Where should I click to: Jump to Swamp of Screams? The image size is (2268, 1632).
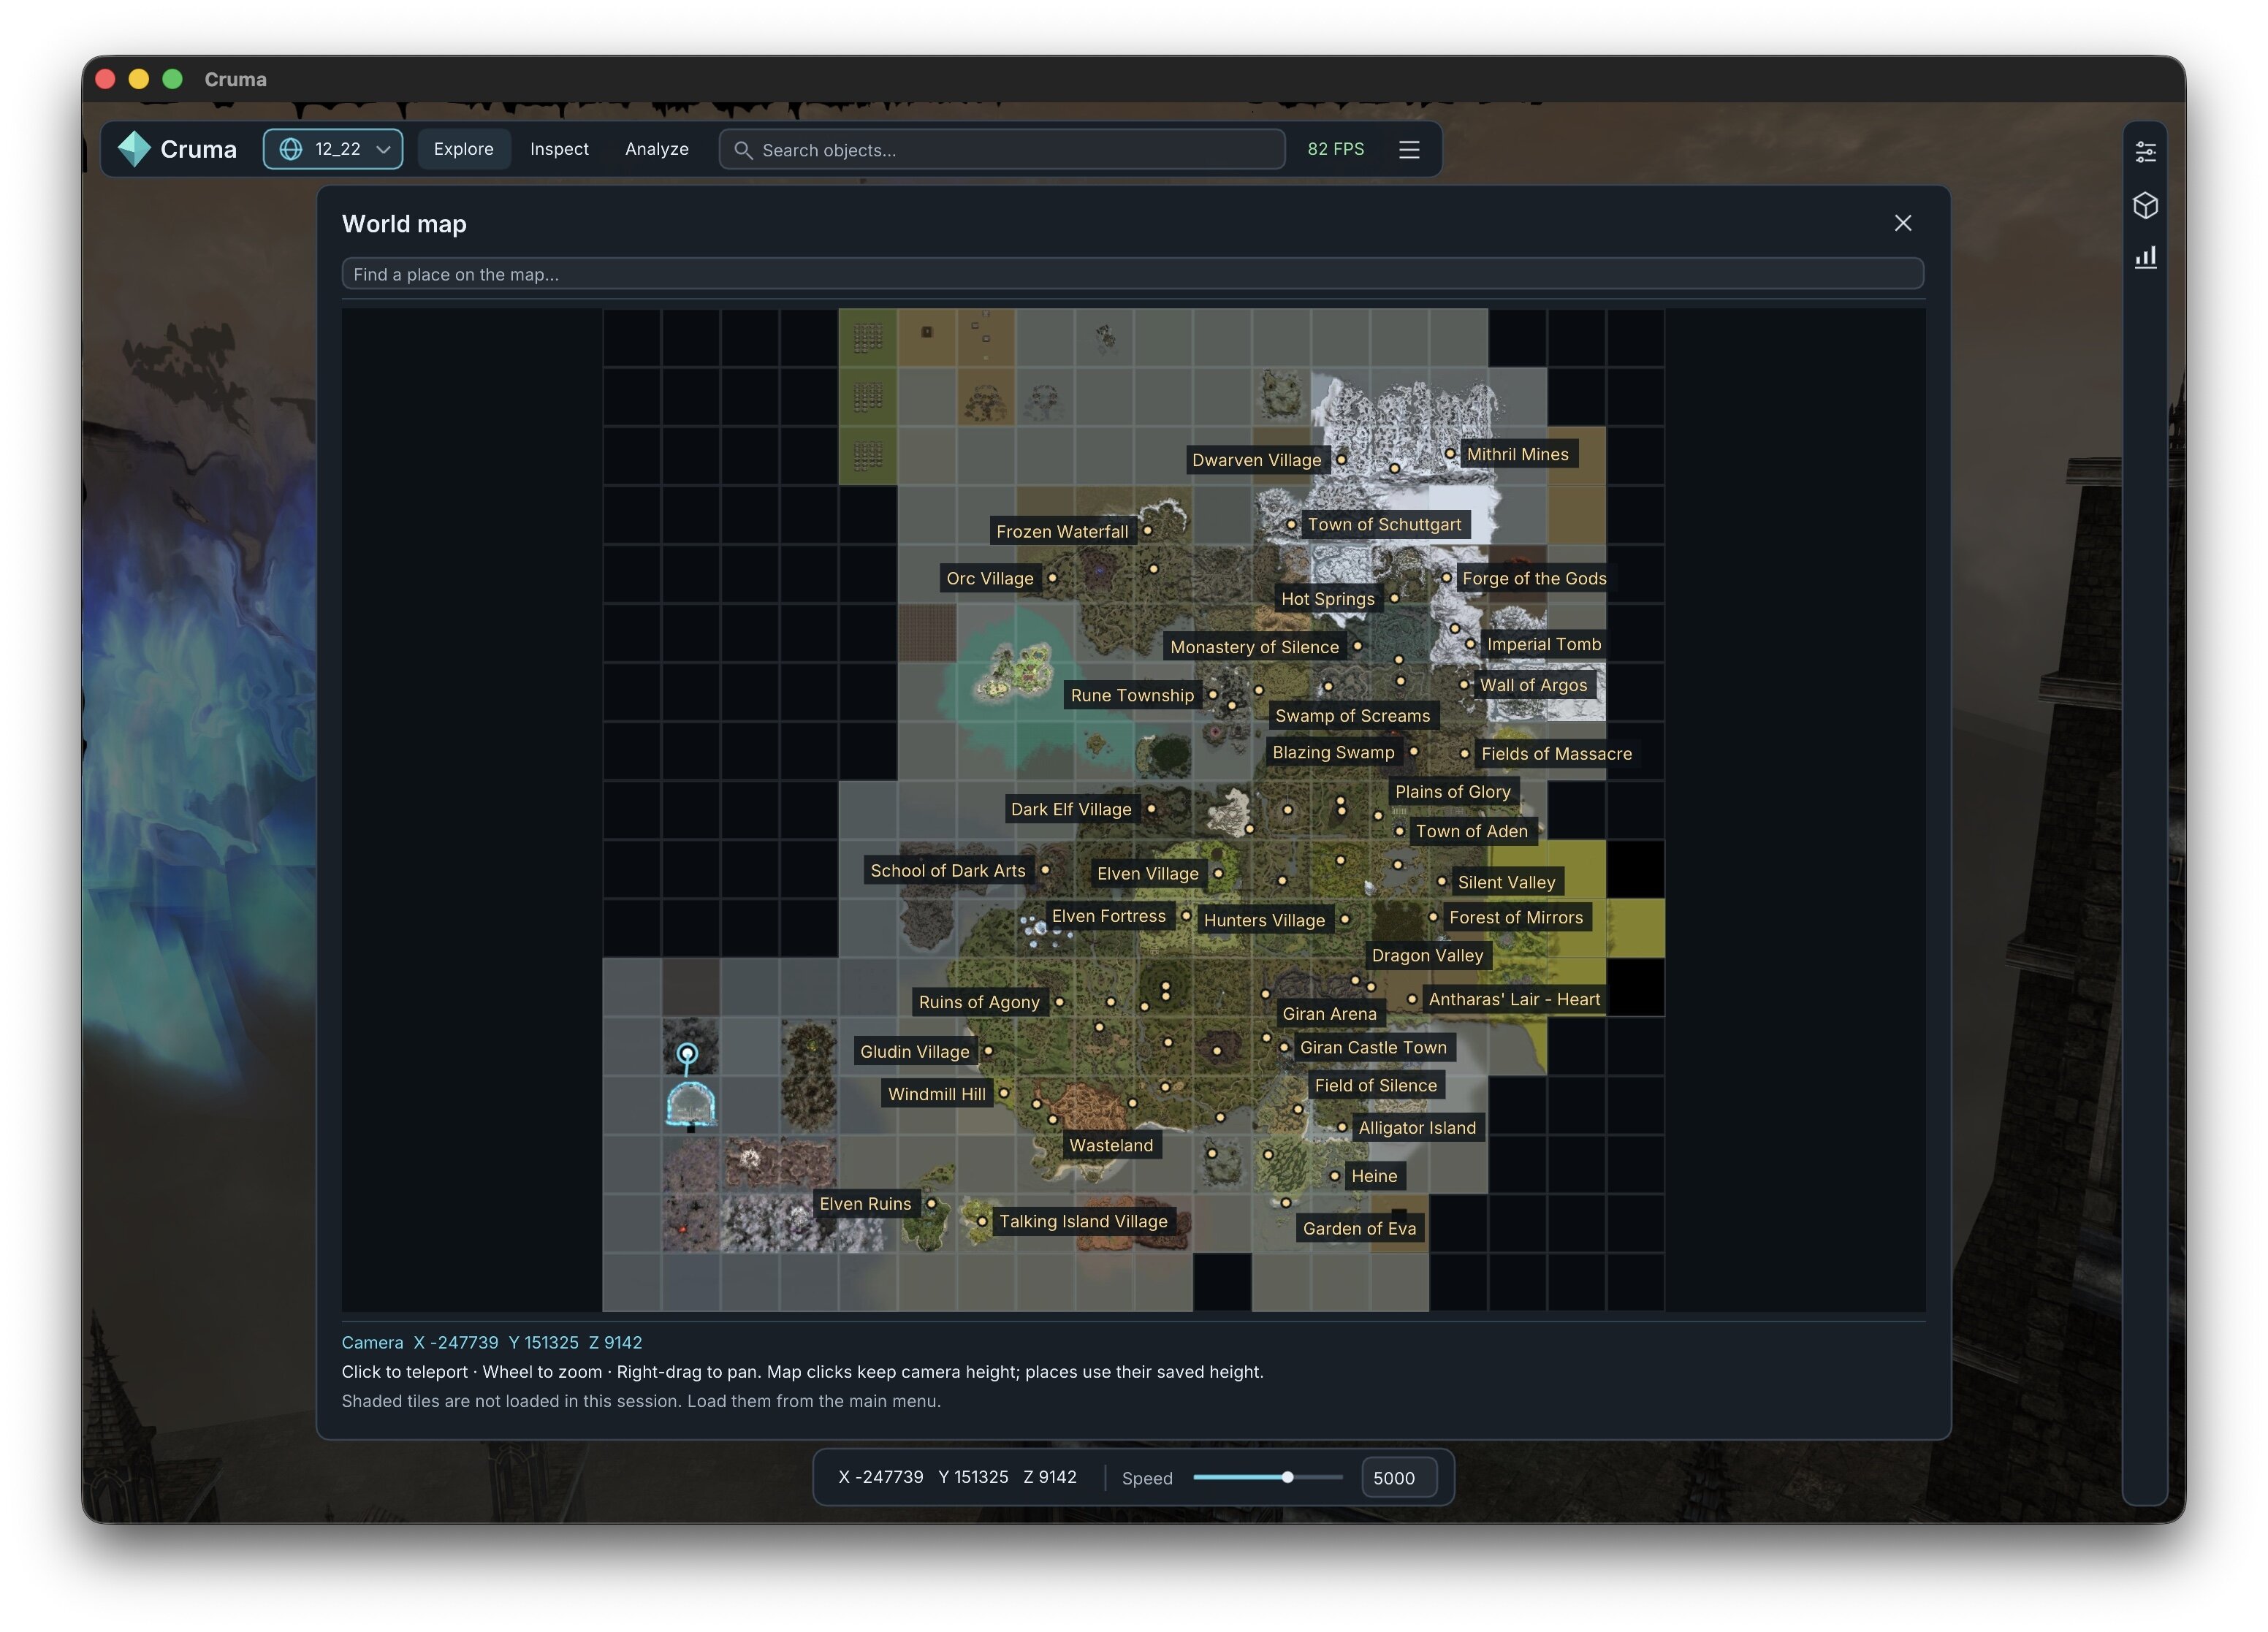click(x=1352, y=716)
